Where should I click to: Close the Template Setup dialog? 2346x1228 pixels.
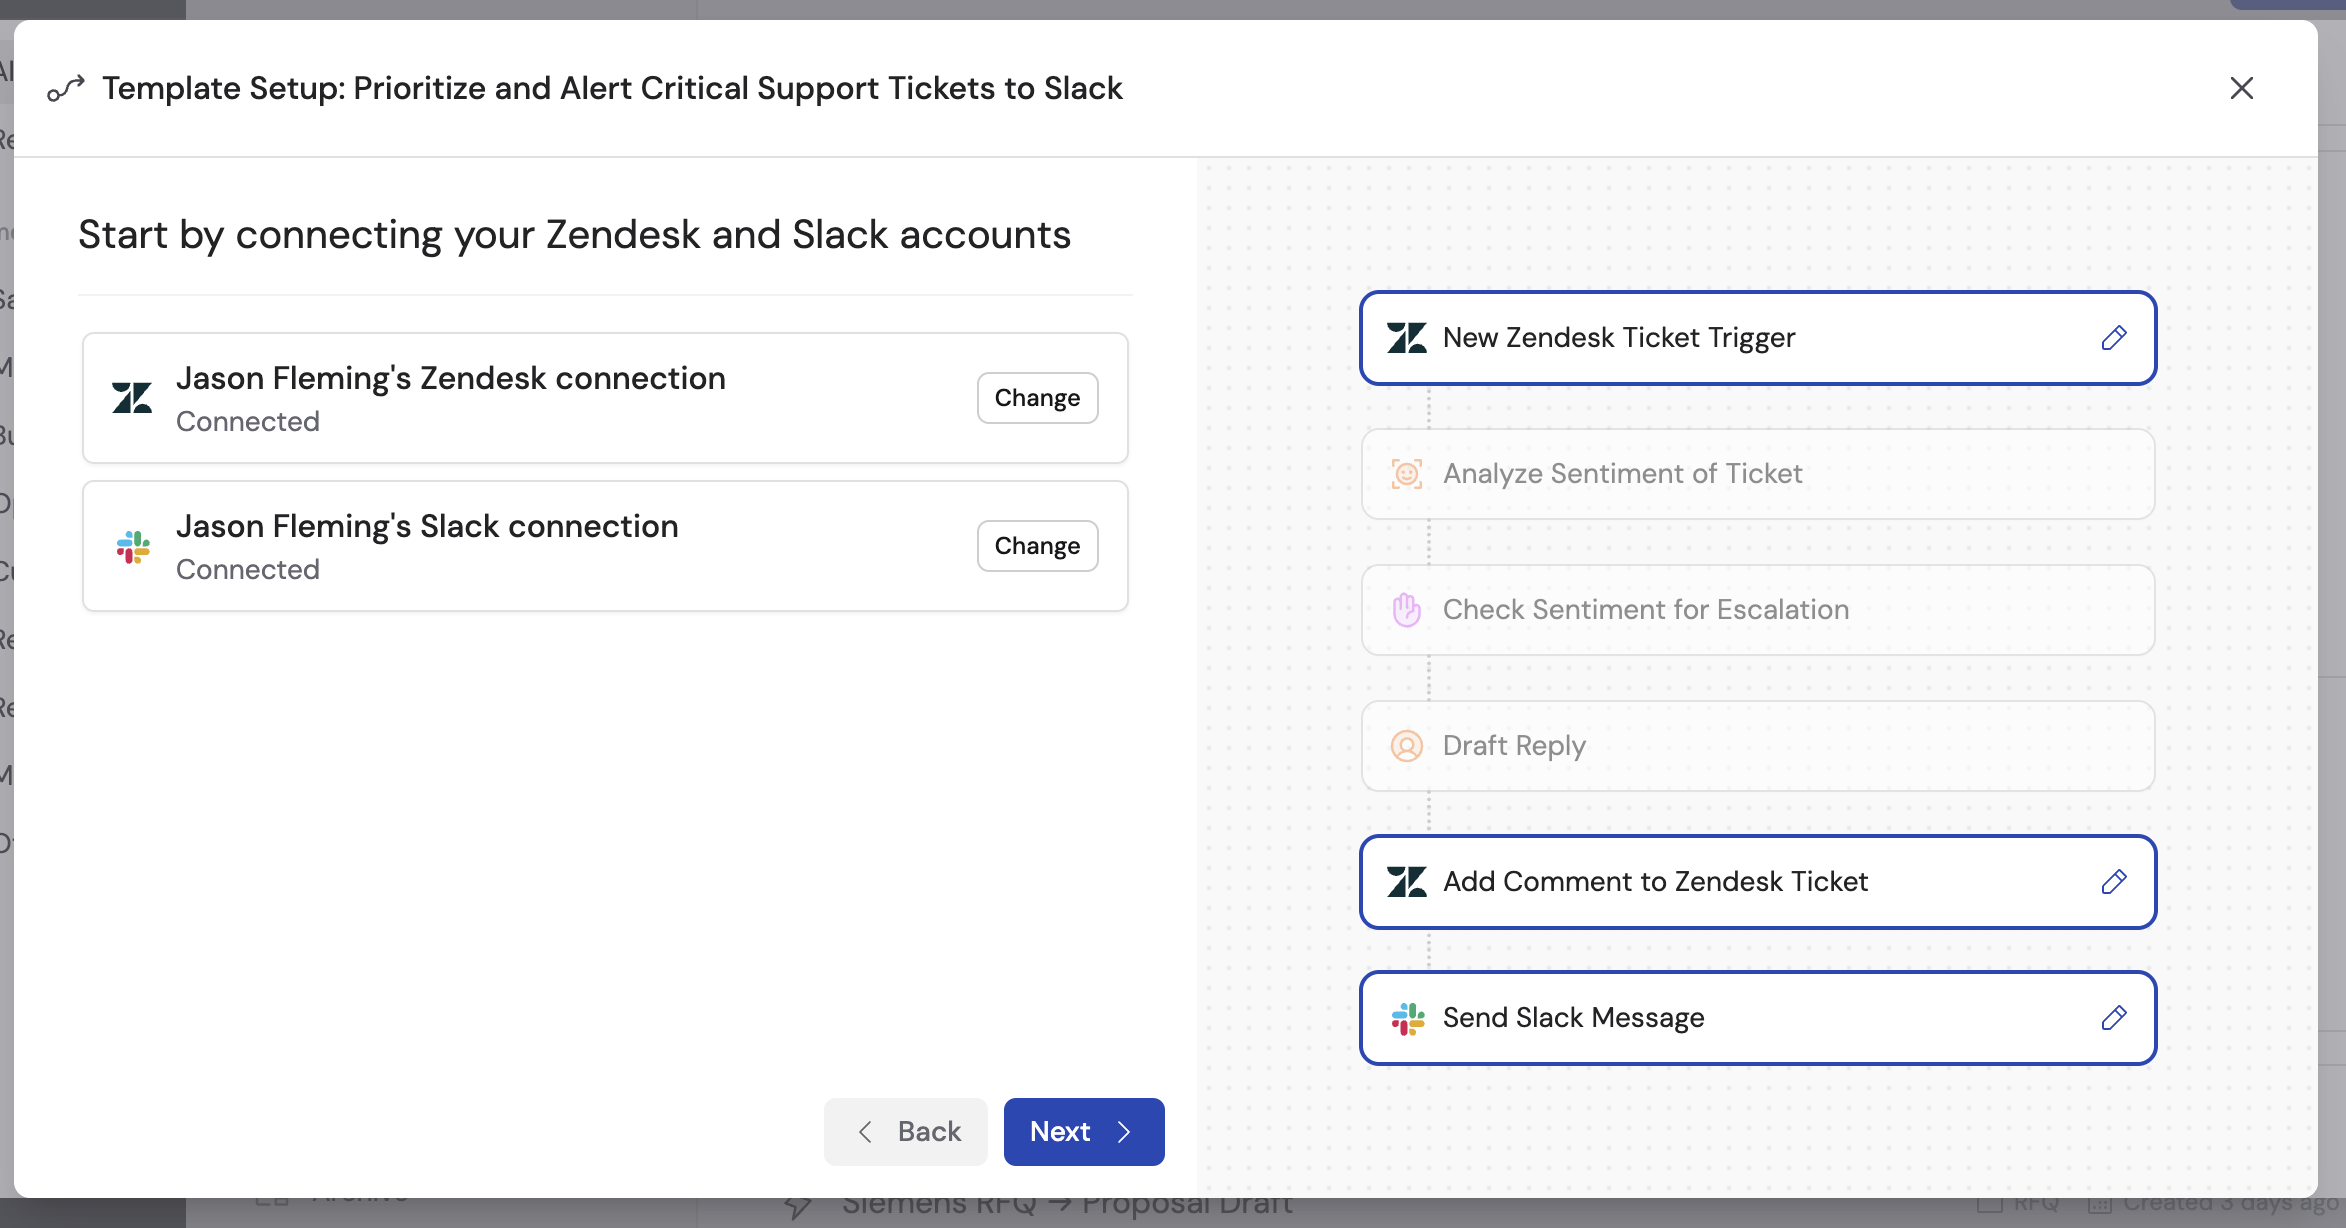[x=2243, y=88]
